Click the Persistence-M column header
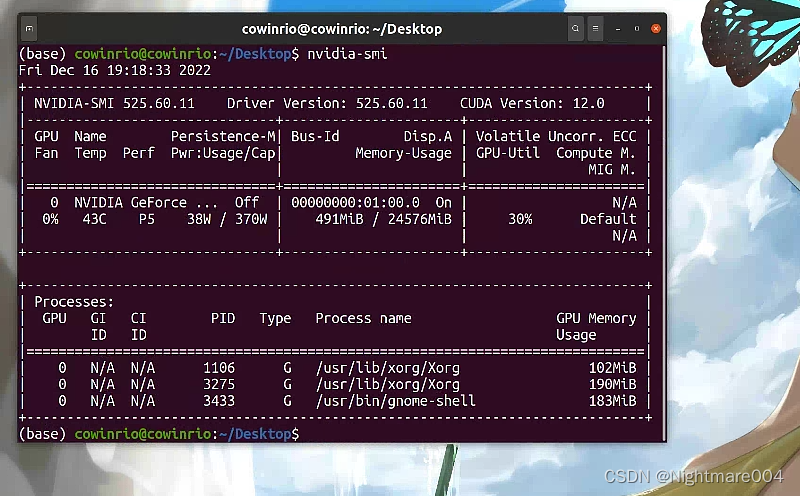 223,137
